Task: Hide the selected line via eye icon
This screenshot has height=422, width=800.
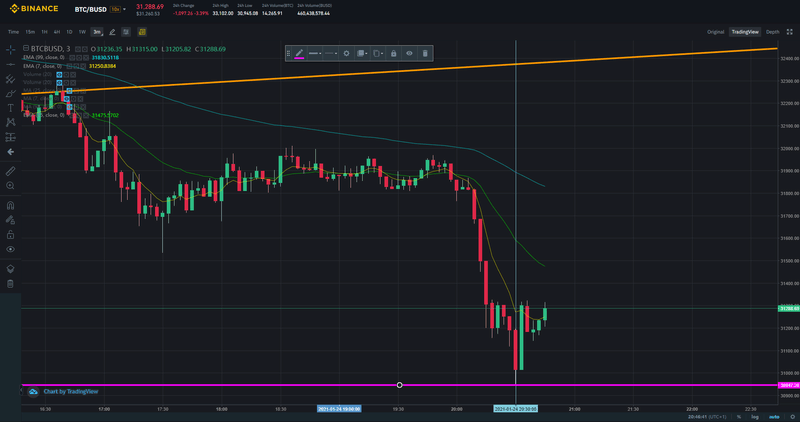Action: [409, 53]
